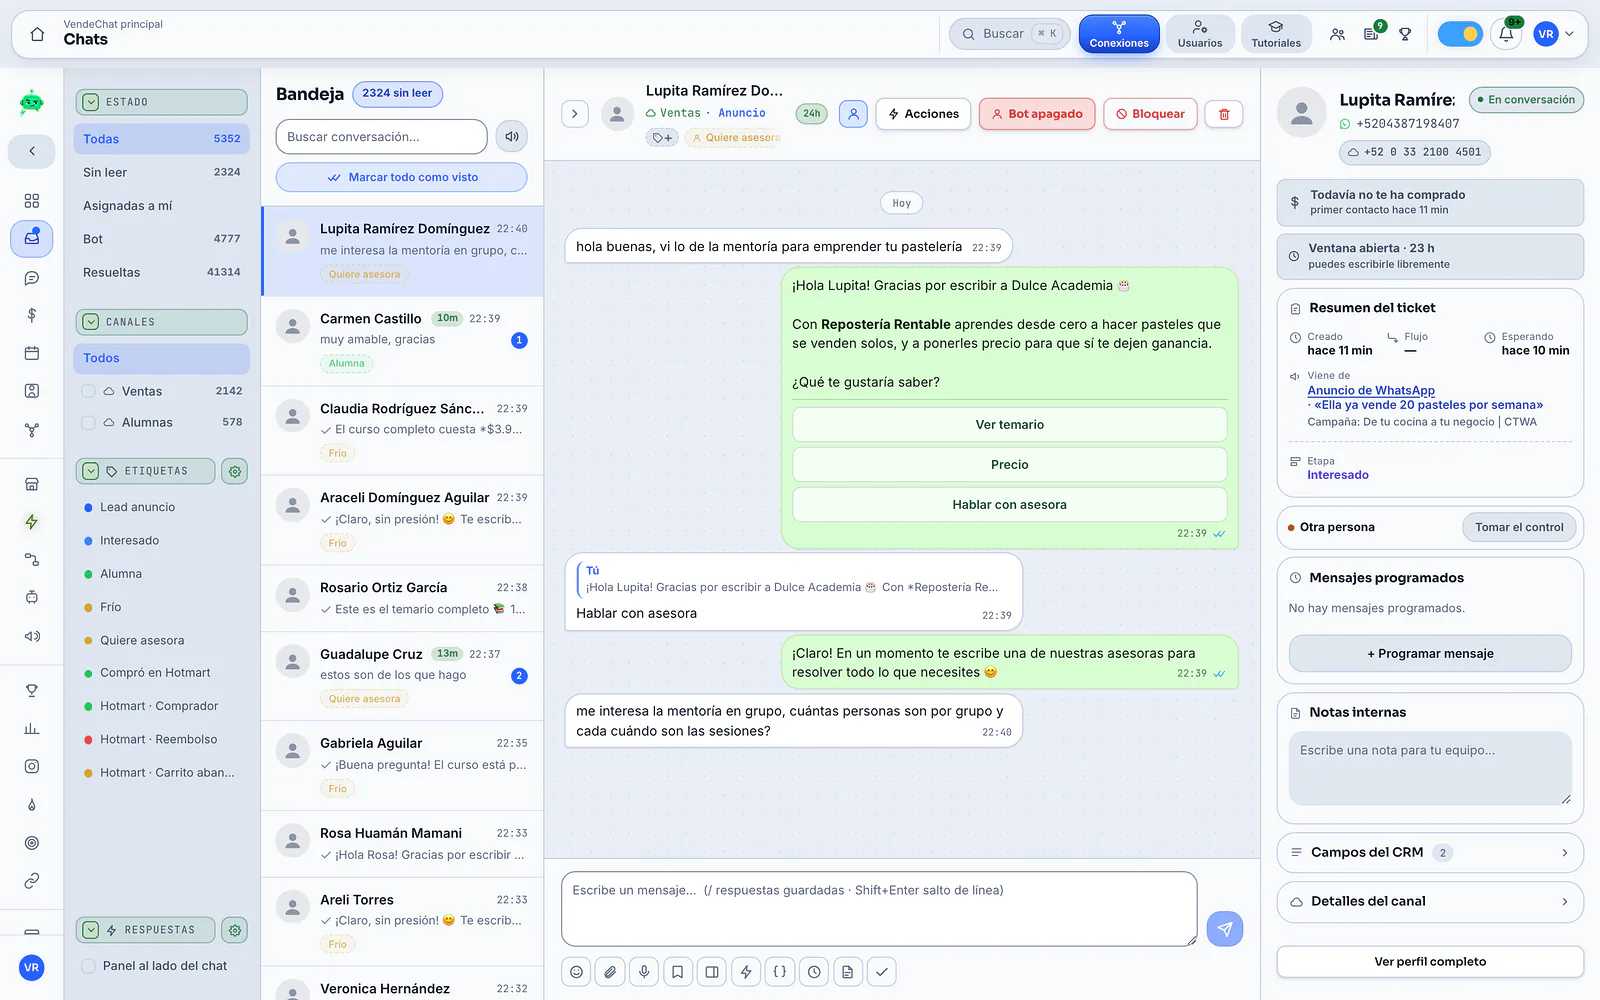1600x1000 pixels.
Task: Open the VR account dropdown menu
Action: 1554,34
